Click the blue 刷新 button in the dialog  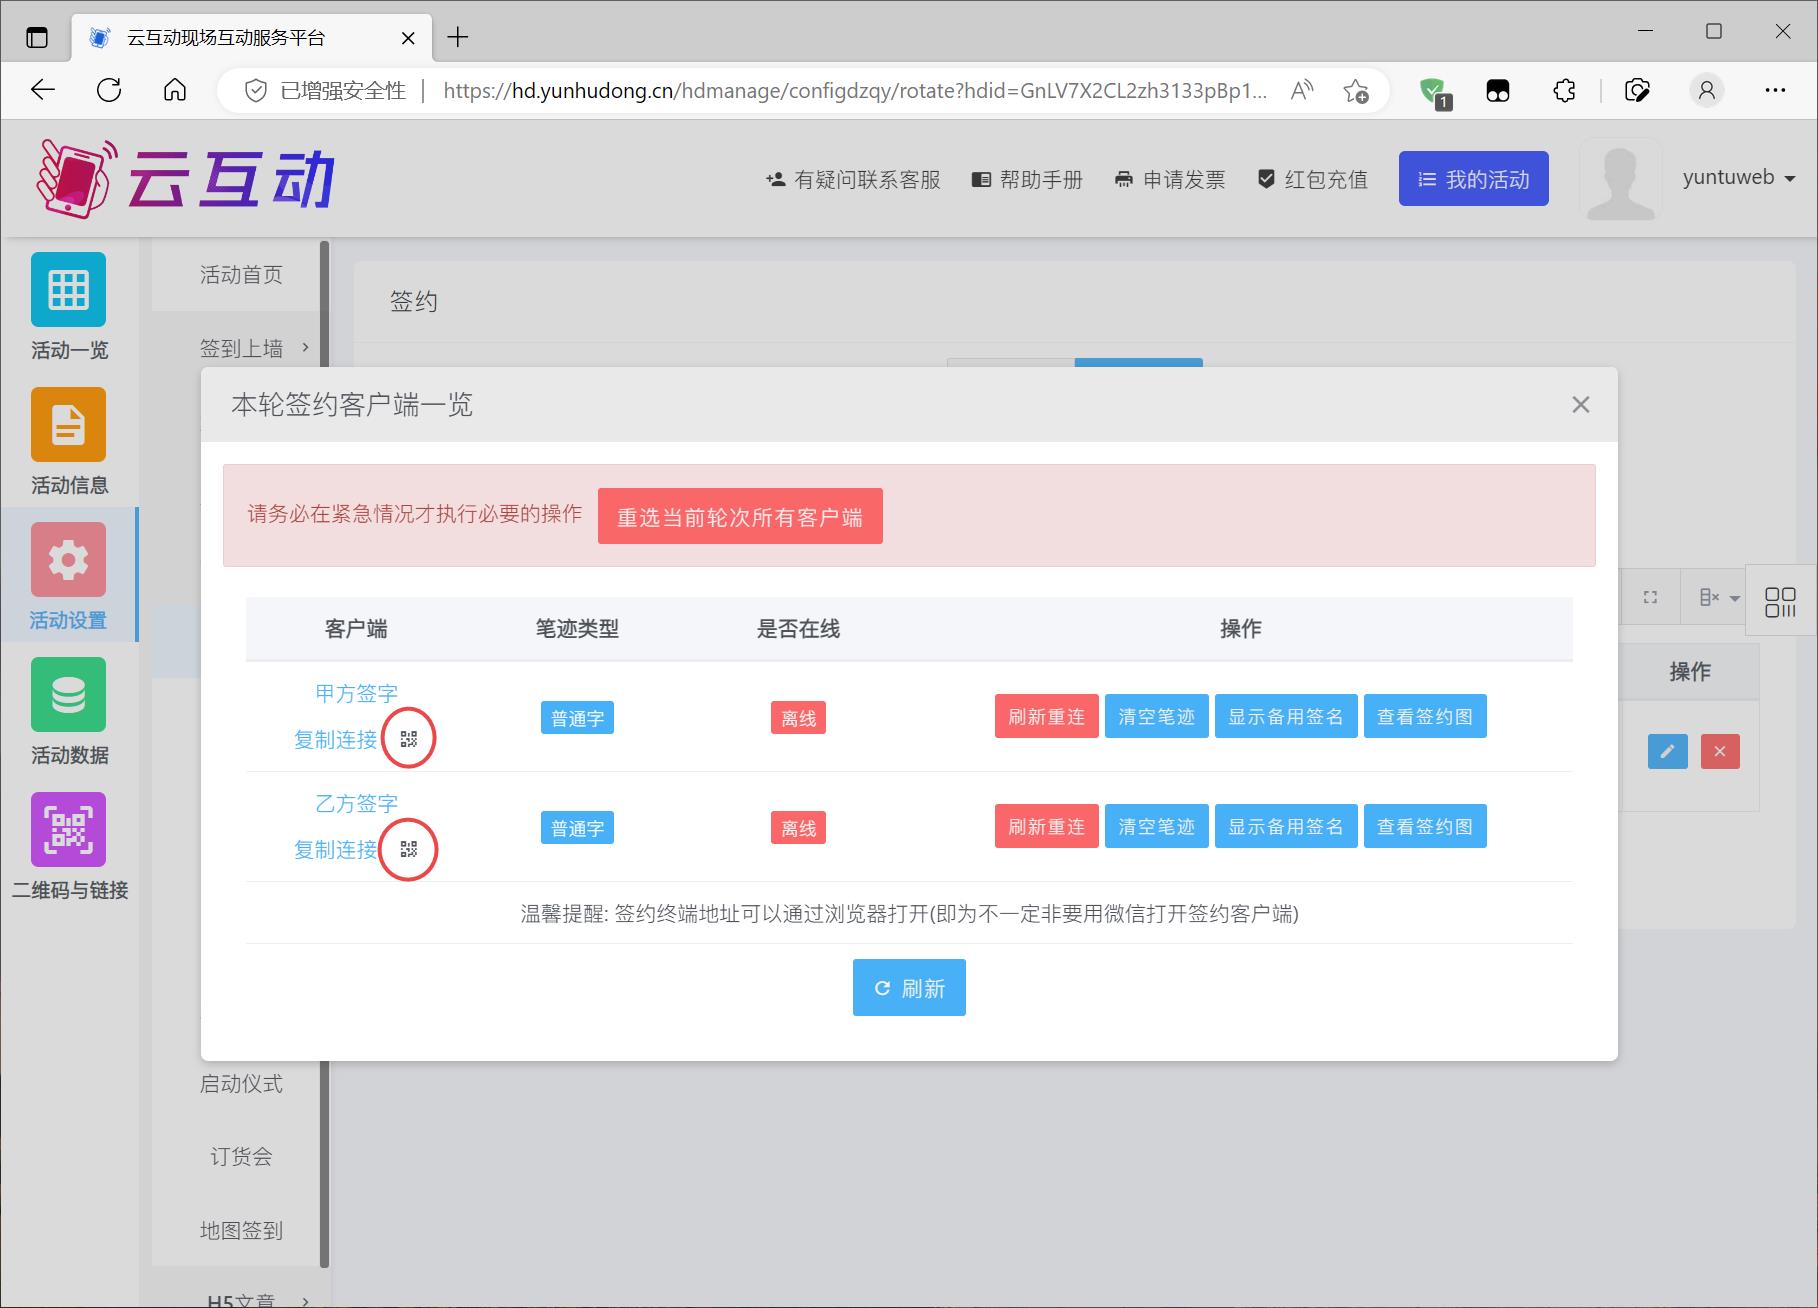(909, 987)
